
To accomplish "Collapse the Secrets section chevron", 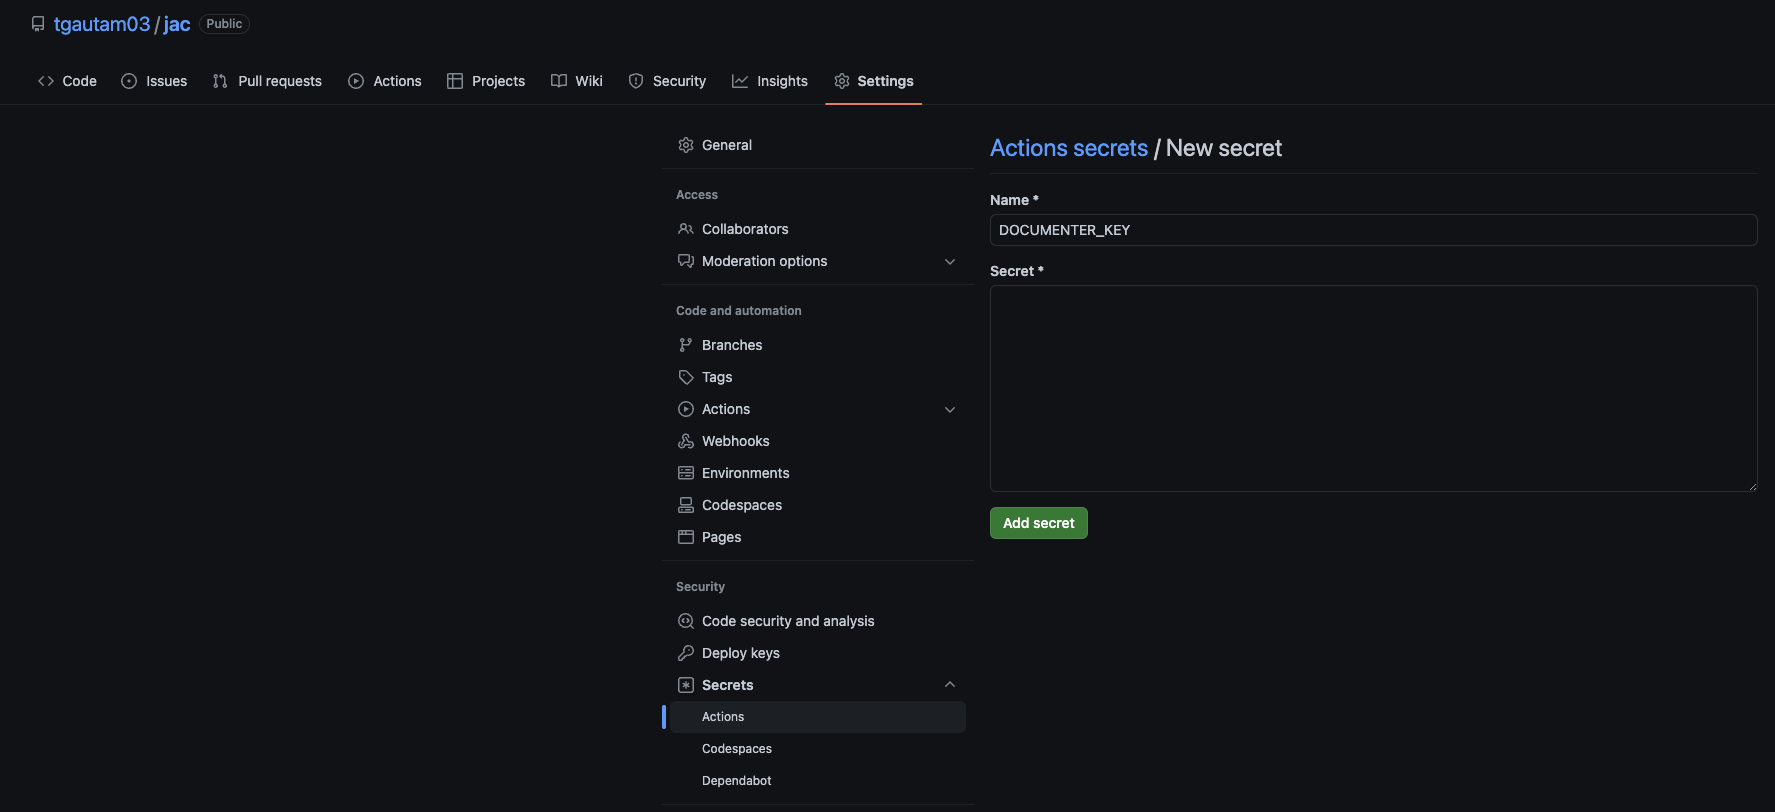I will (950, 685).
